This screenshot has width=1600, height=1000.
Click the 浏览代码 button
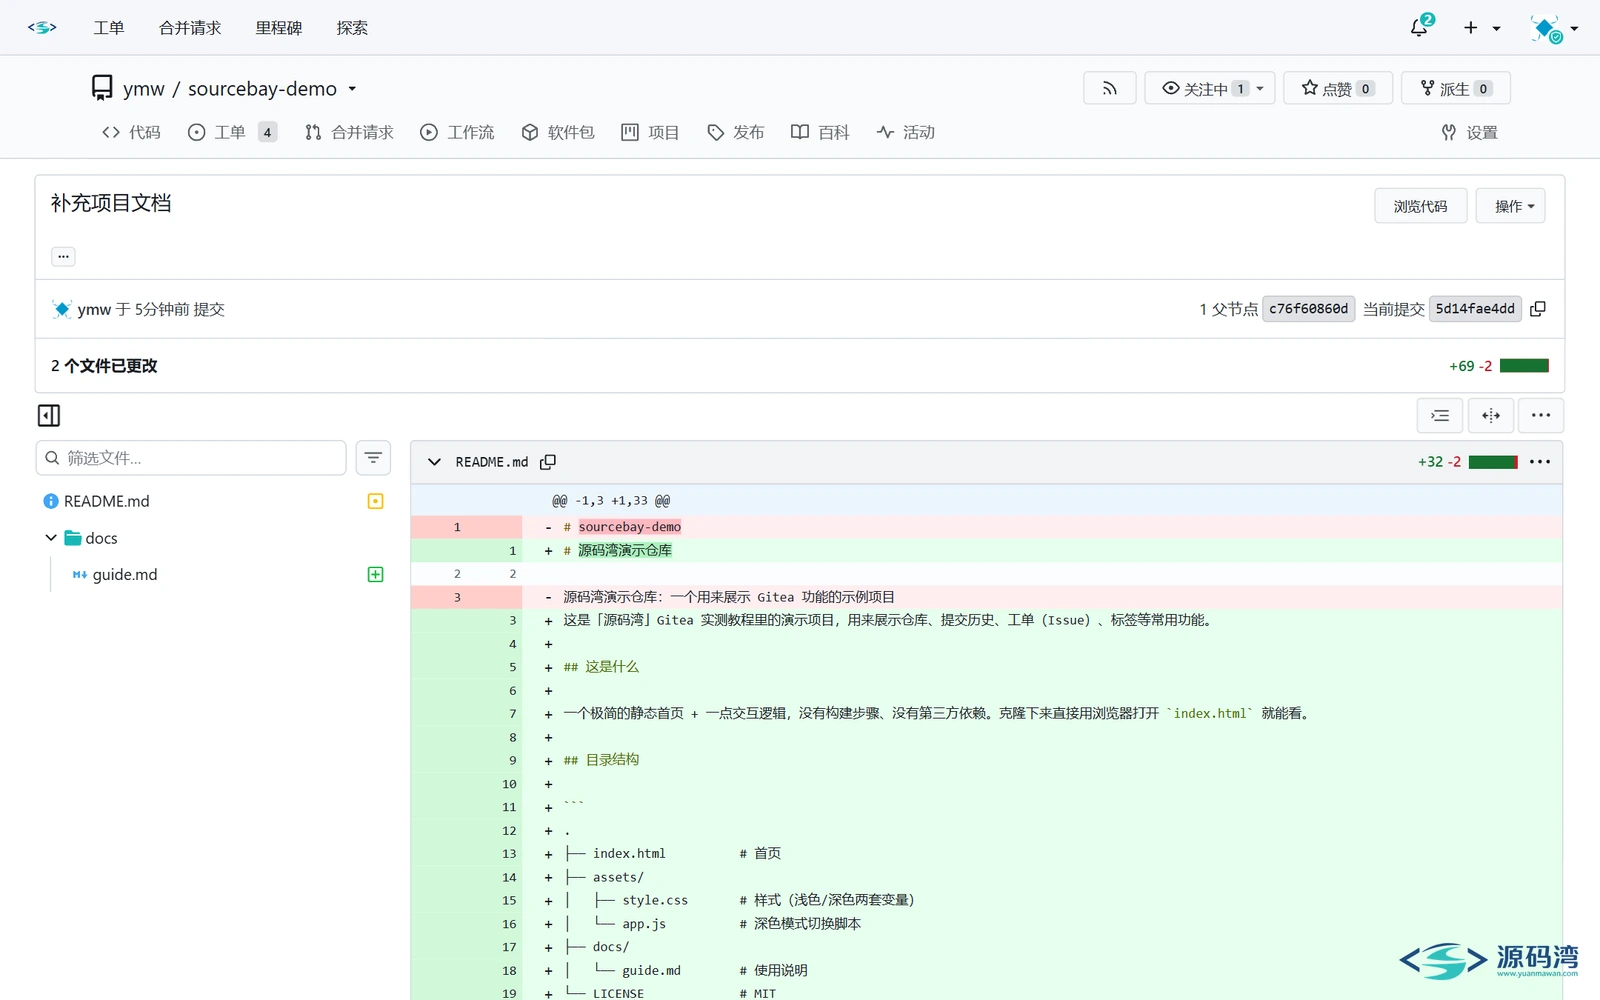coord(1421,206)
